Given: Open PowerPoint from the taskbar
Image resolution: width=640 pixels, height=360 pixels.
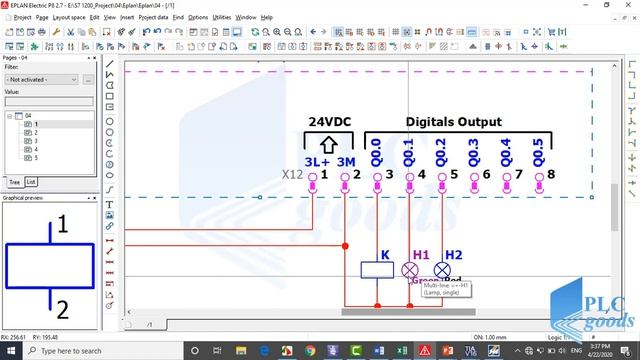Looking at the screenshot, I should (448, 351).
